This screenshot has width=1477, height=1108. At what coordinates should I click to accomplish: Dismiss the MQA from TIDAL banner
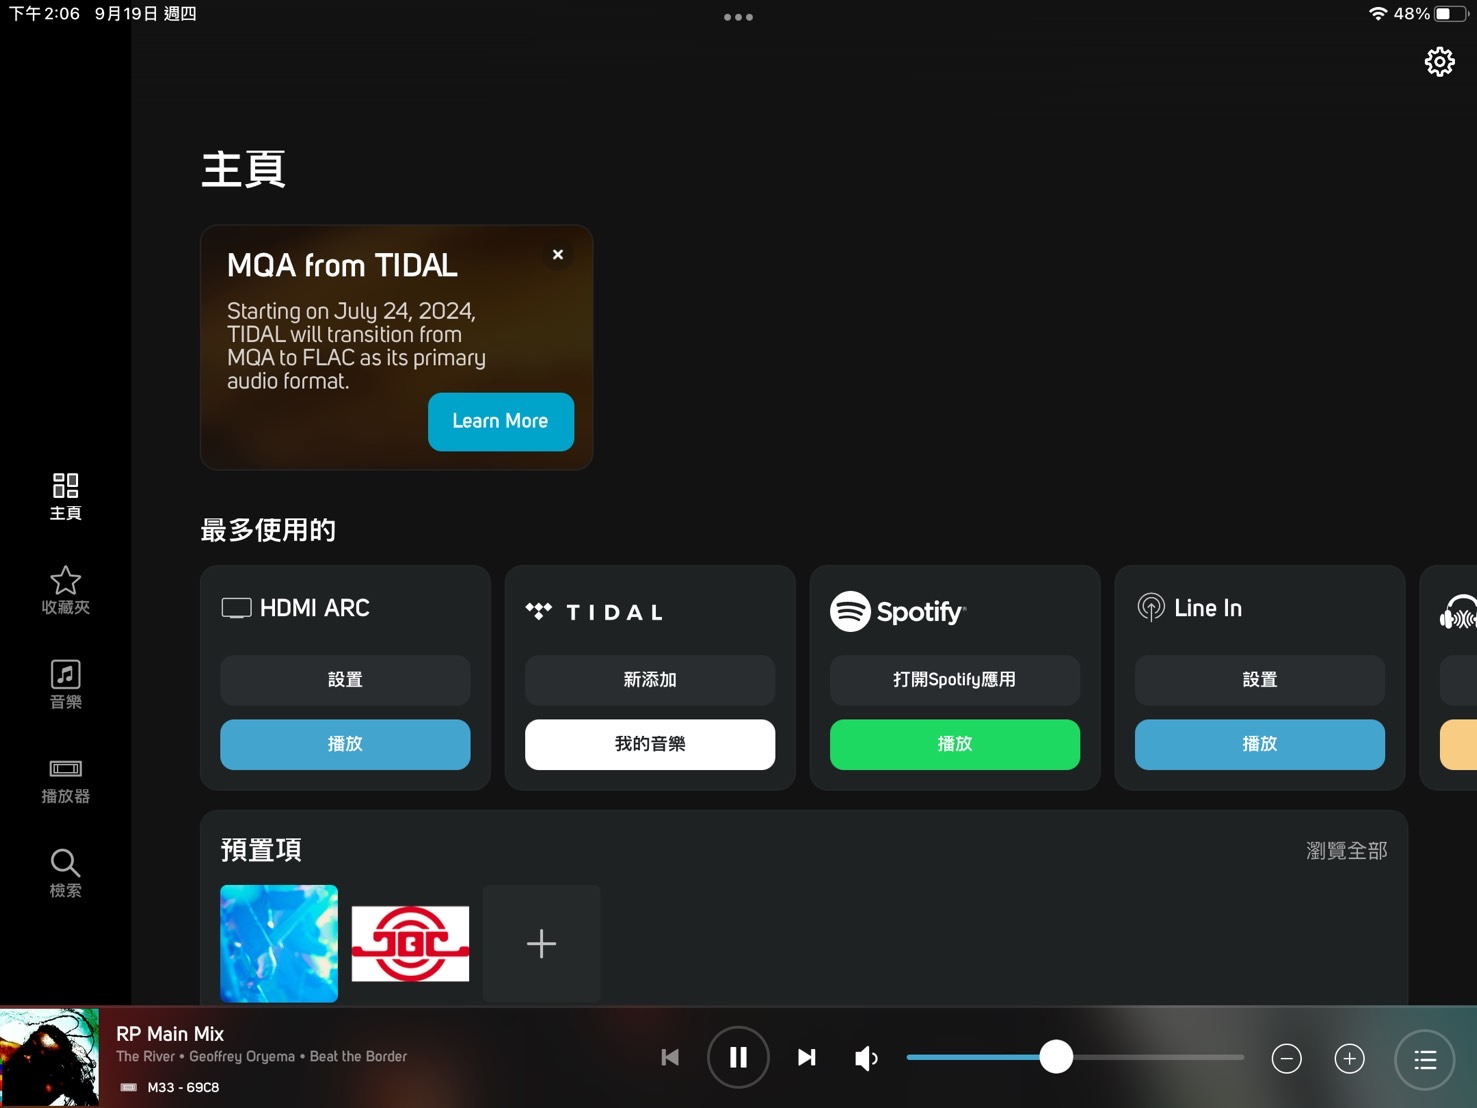tap(558, 255)
